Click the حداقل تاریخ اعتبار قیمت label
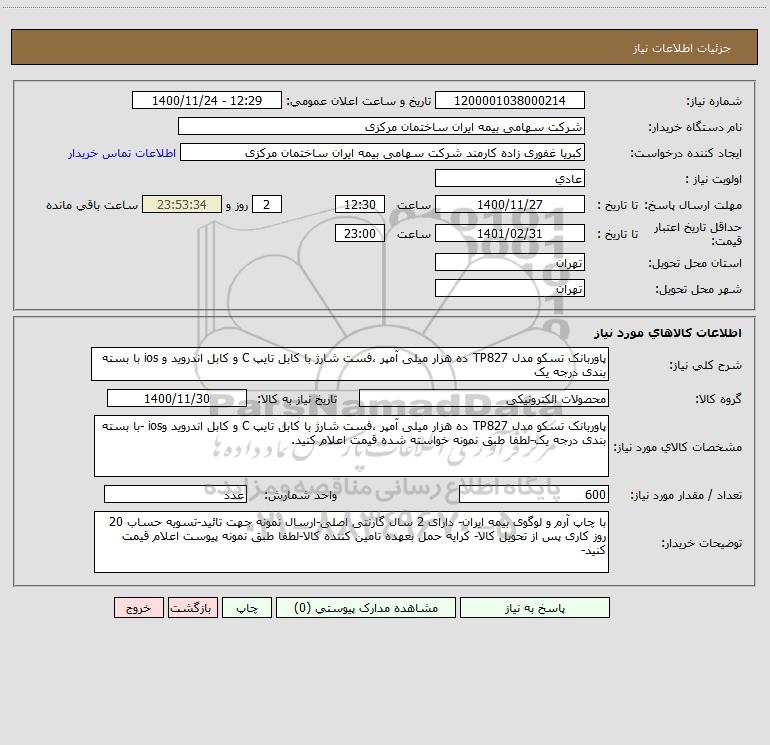This screenshot has height=745, width=770. 698,234
